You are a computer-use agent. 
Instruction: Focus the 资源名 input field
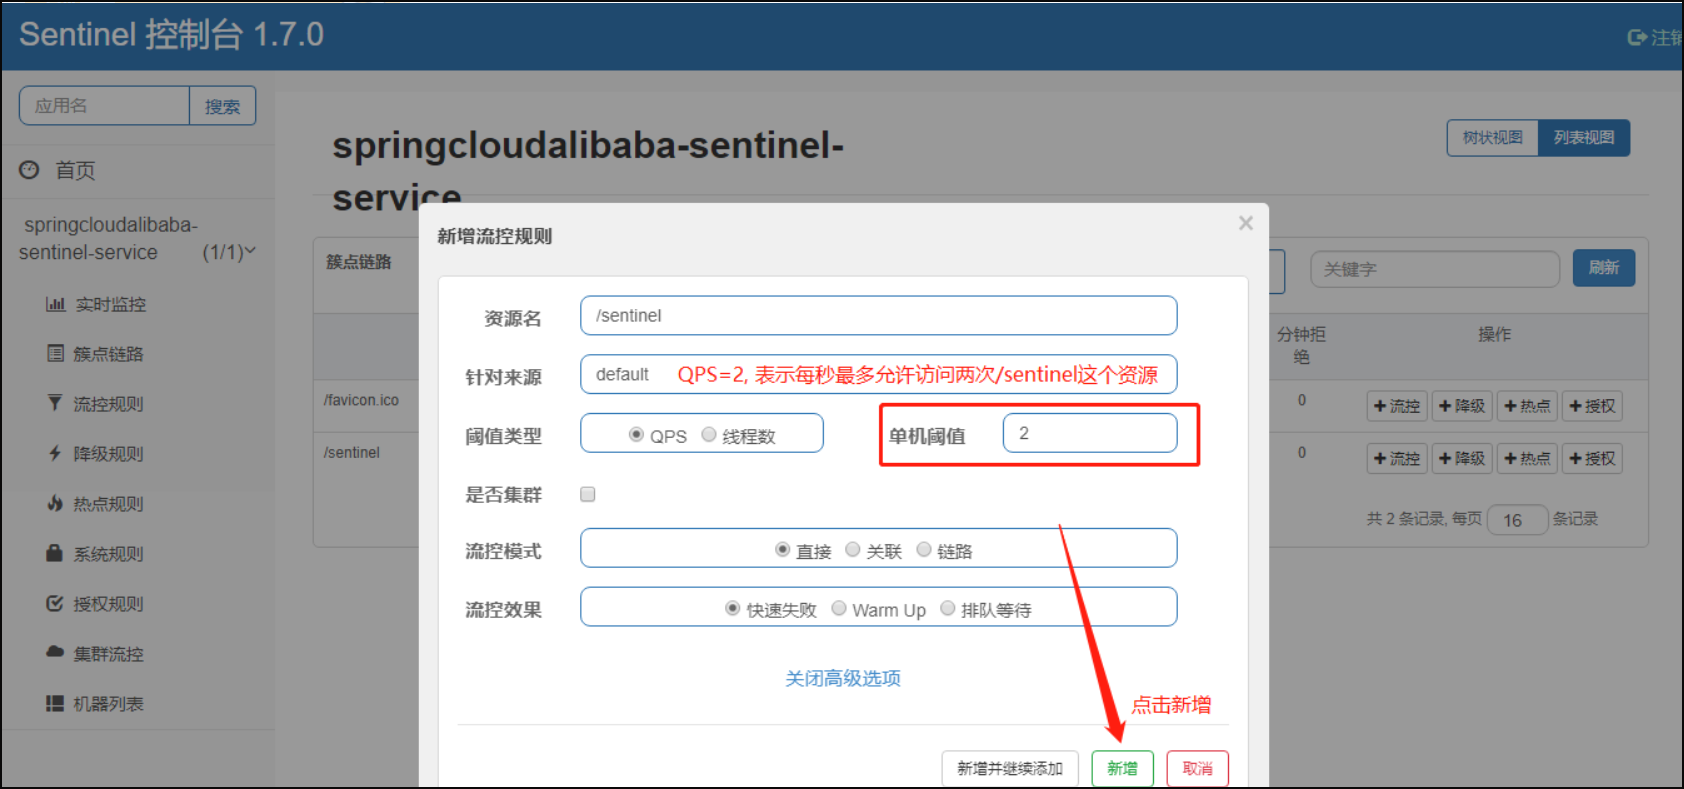(878, 315)
